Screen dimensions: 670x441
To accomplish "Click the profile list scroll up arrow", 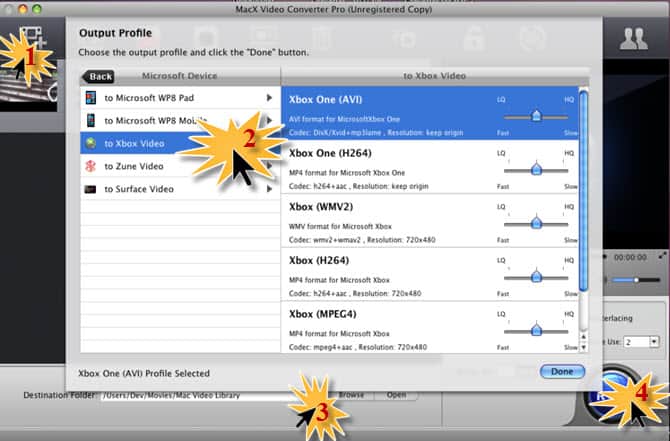I will 584,337.
